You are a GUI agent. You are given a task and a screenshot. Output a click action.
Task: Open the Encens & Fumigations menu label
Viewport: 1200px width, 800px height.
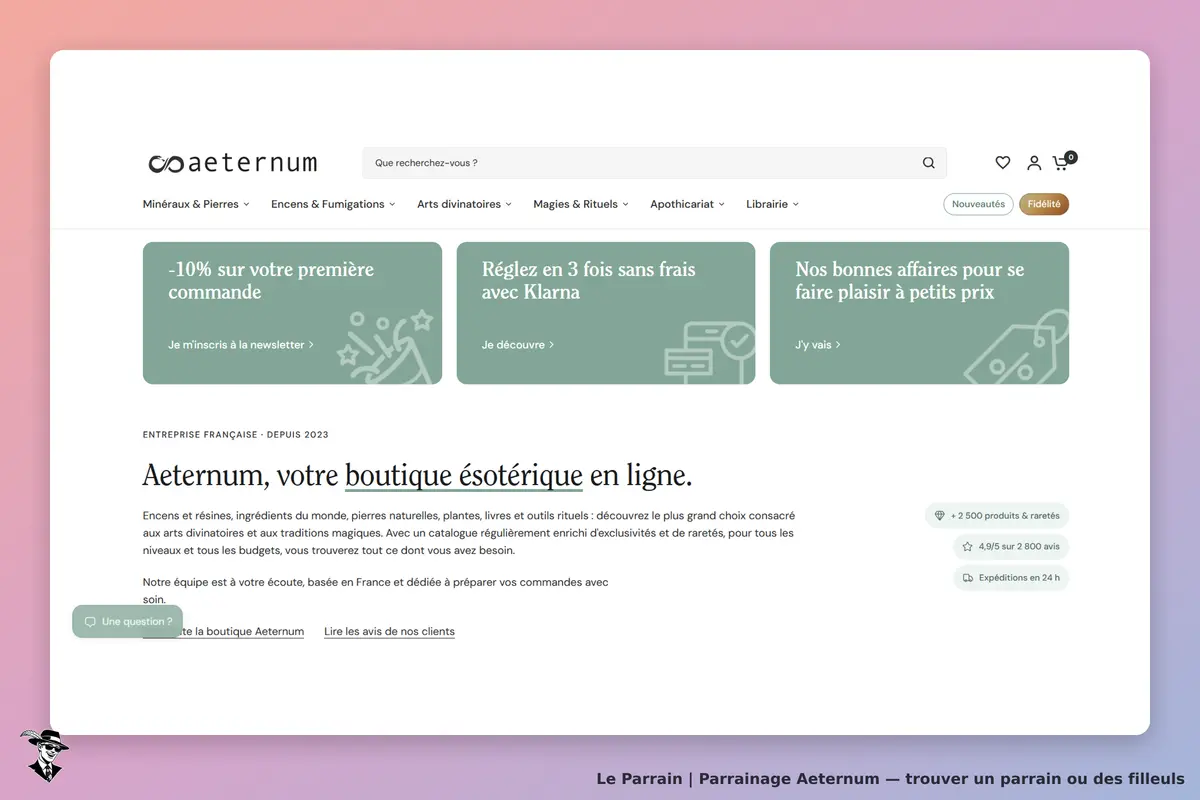tap(328, 204)
